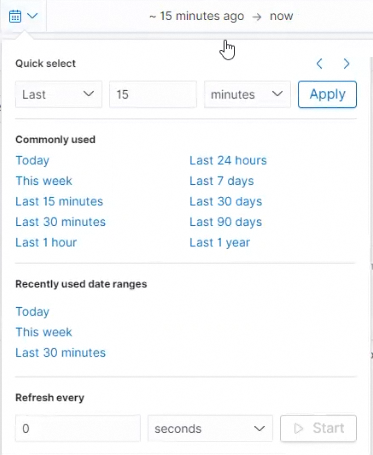Focus the refresh interval field showing 0
Image resolution: width=373 pixels, height=455 pixels.
[78, 428]
